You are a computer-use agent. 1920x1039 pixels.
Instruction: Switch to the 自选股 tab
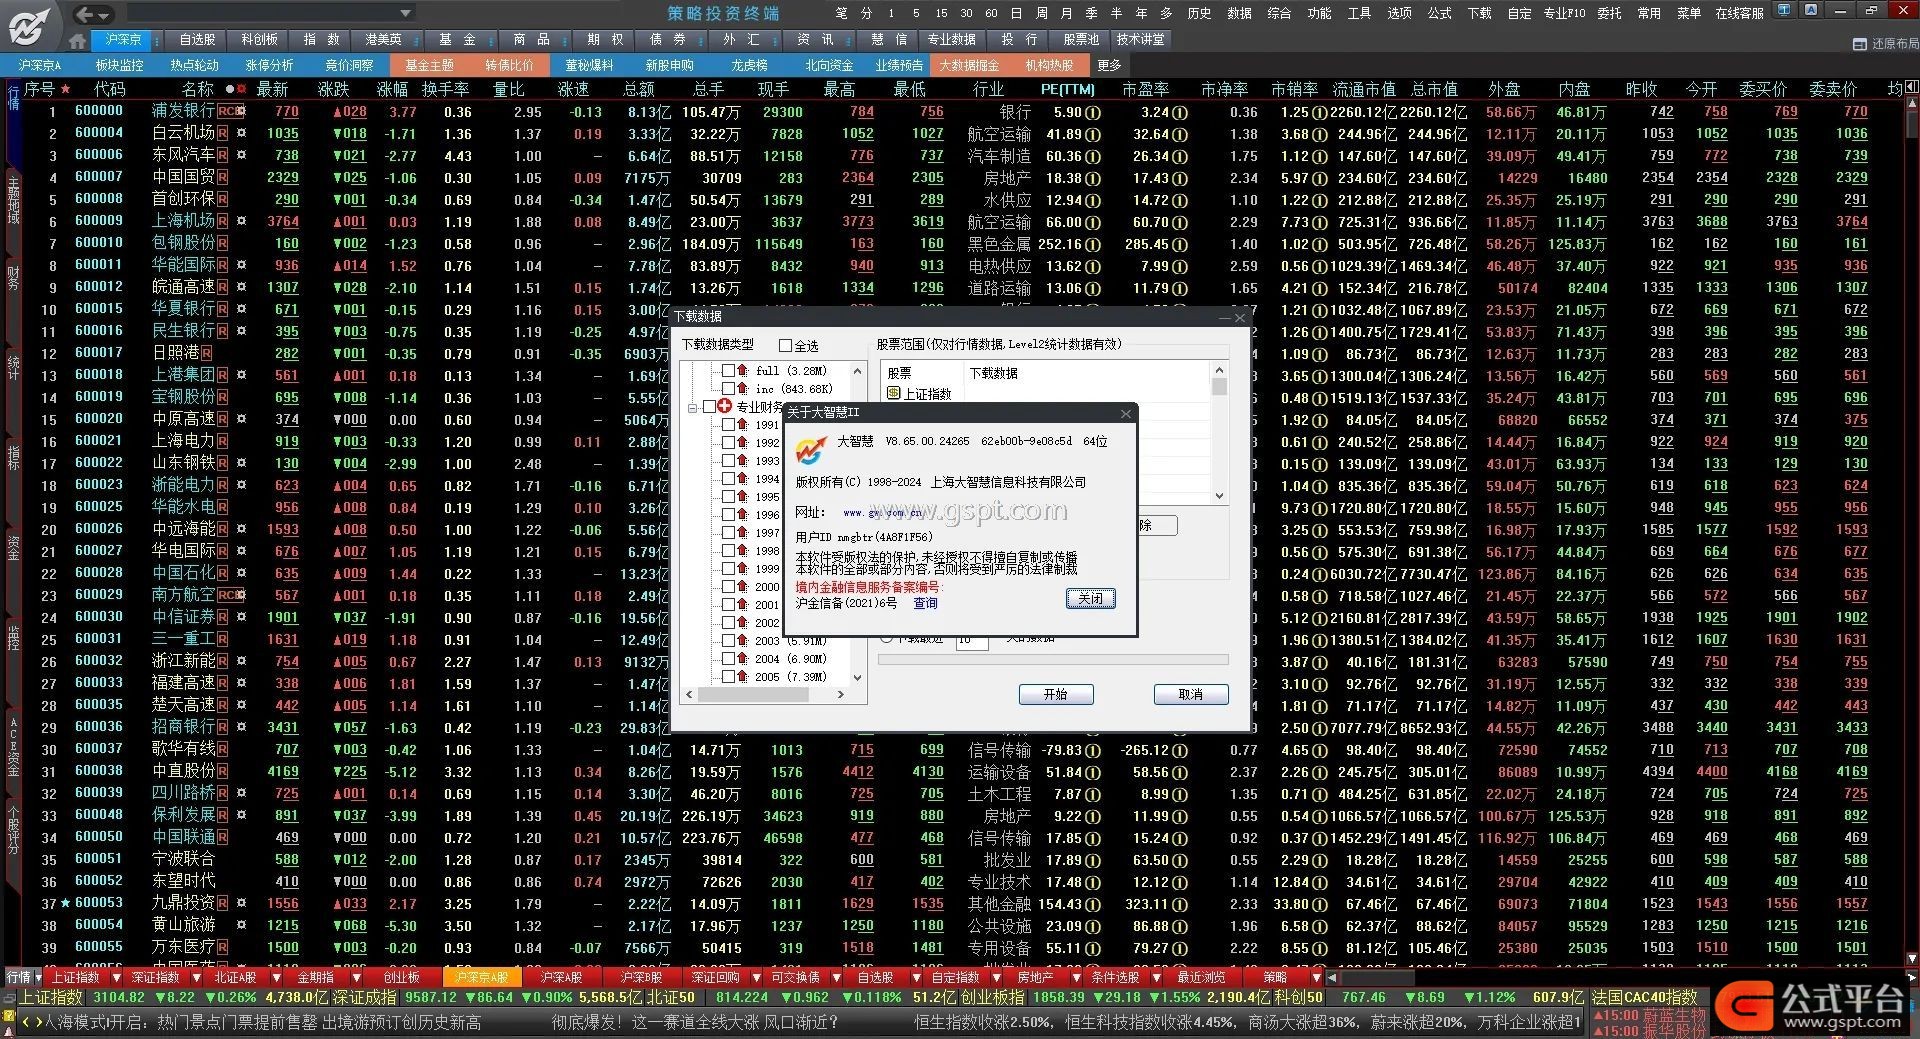(x=197, y=40)
